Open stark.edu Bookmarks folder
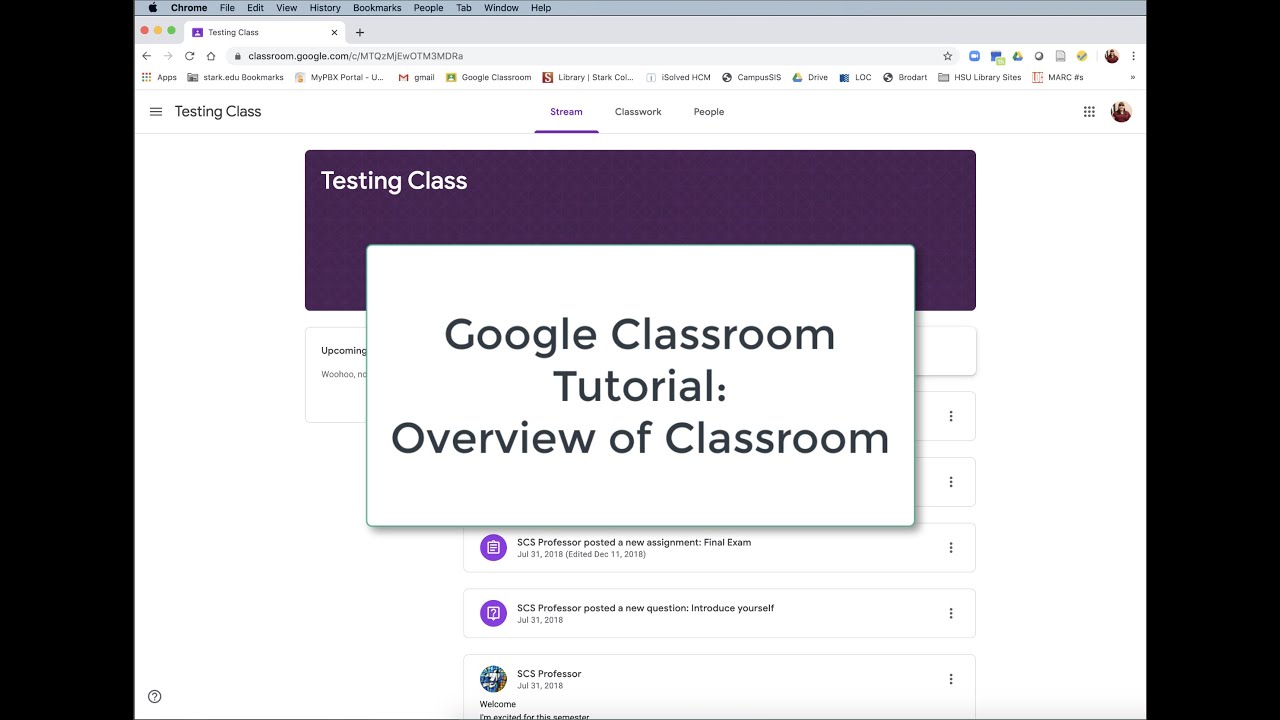The height and width of the screenshot is (720, 1280). (x=236, y=77)
